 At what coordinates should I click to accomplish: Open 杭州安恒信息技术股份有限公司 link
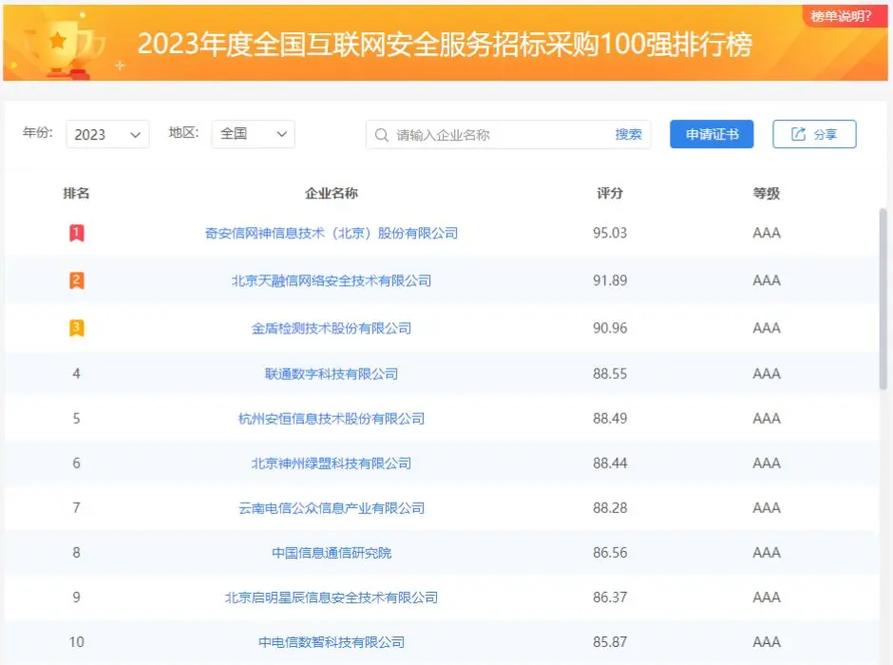click(331, 418)
